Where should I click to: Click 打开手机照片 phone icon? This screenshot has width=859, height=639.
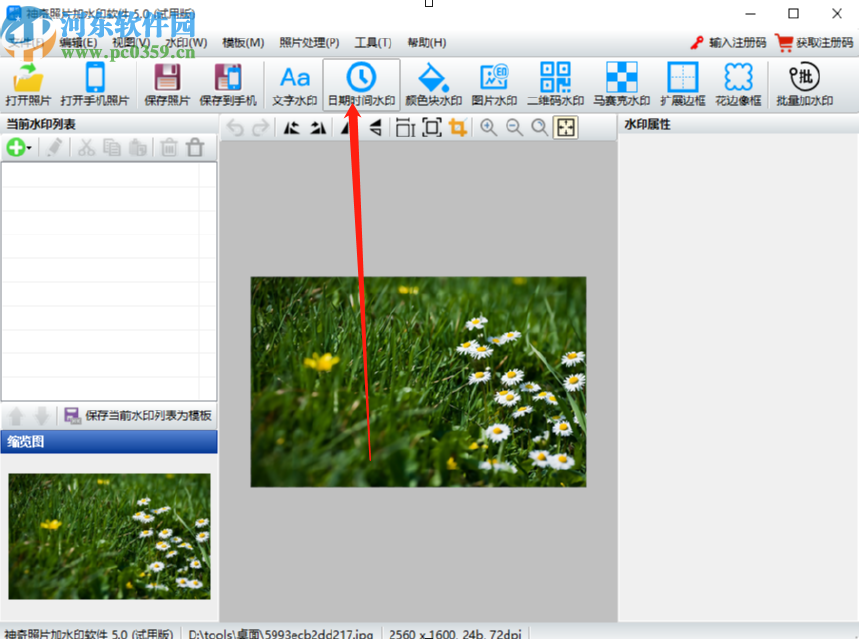click(95, 84)
